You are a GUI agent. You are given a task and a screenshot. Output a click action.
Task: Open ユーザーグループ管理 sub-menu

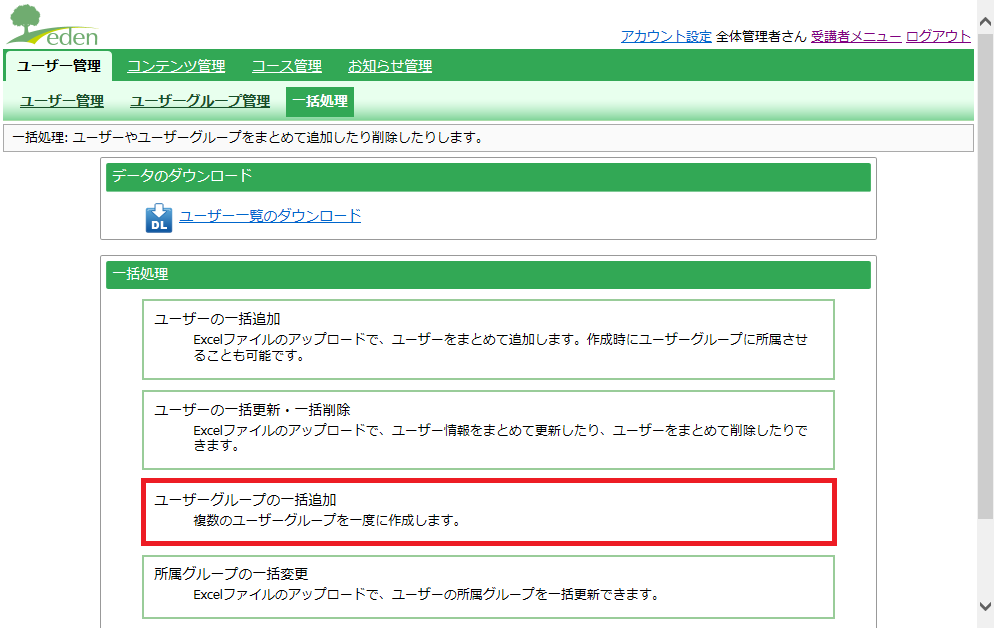tap(200, 101)
